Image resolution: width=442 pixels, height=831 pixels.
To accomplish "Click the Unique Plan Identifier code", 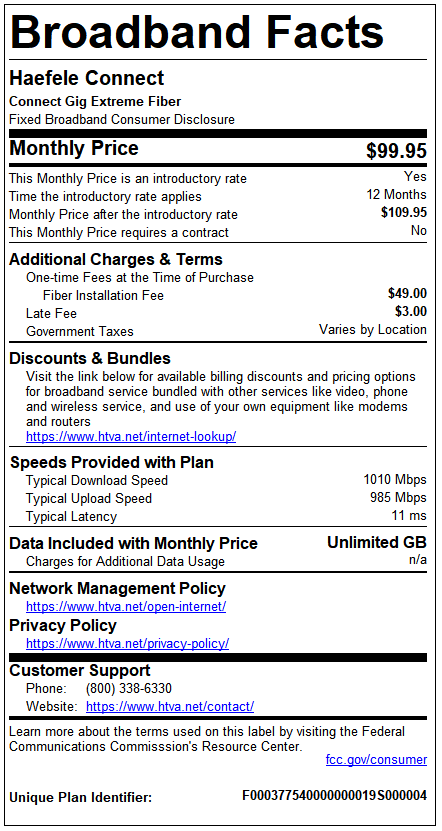I will (x=334, y=796).
